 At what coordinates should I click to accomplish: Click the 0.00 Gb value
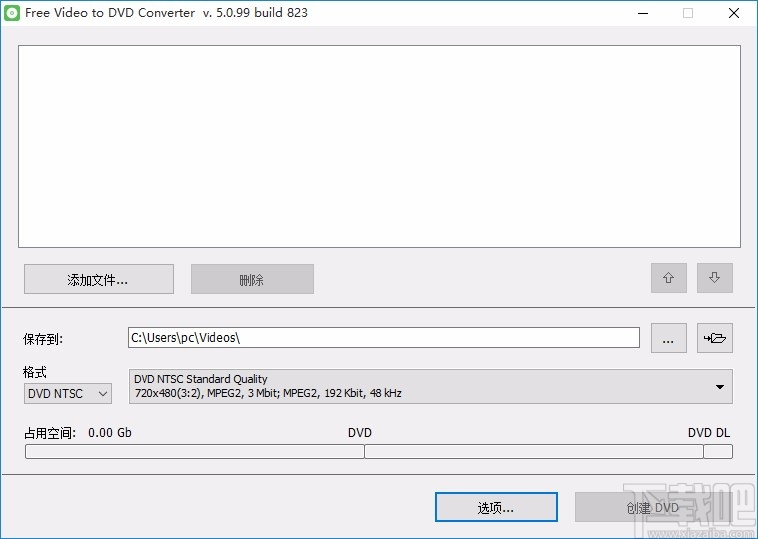[x=110, y=432]
